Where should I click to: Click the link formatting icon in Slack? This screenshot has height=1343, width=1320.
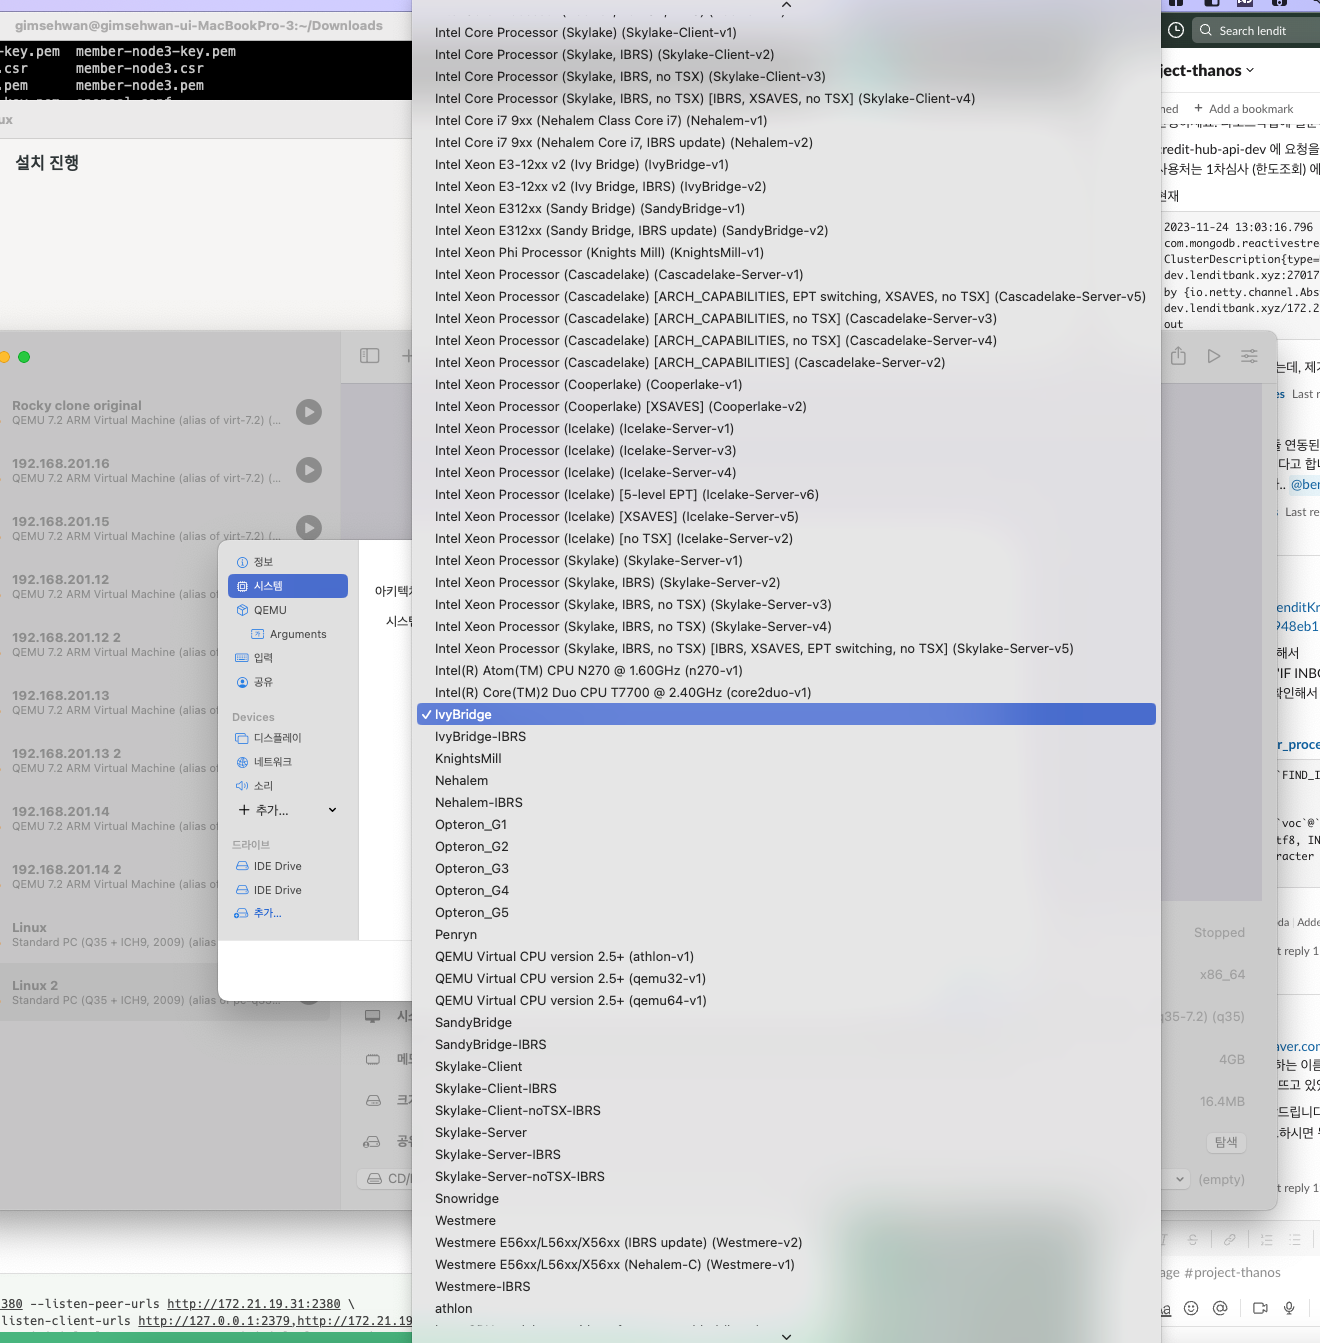[x=1229, y=1239]
